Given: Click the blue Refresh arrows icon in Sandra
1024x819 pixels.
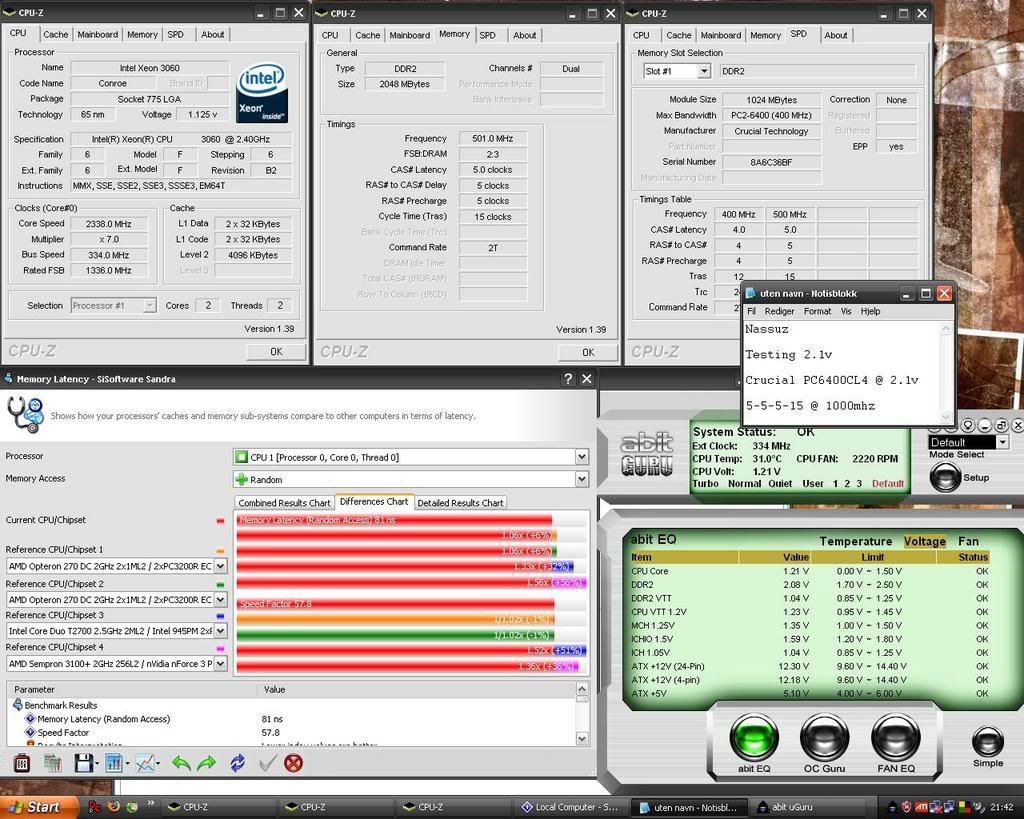Looking at the screenshot, I should coord(238,763).
